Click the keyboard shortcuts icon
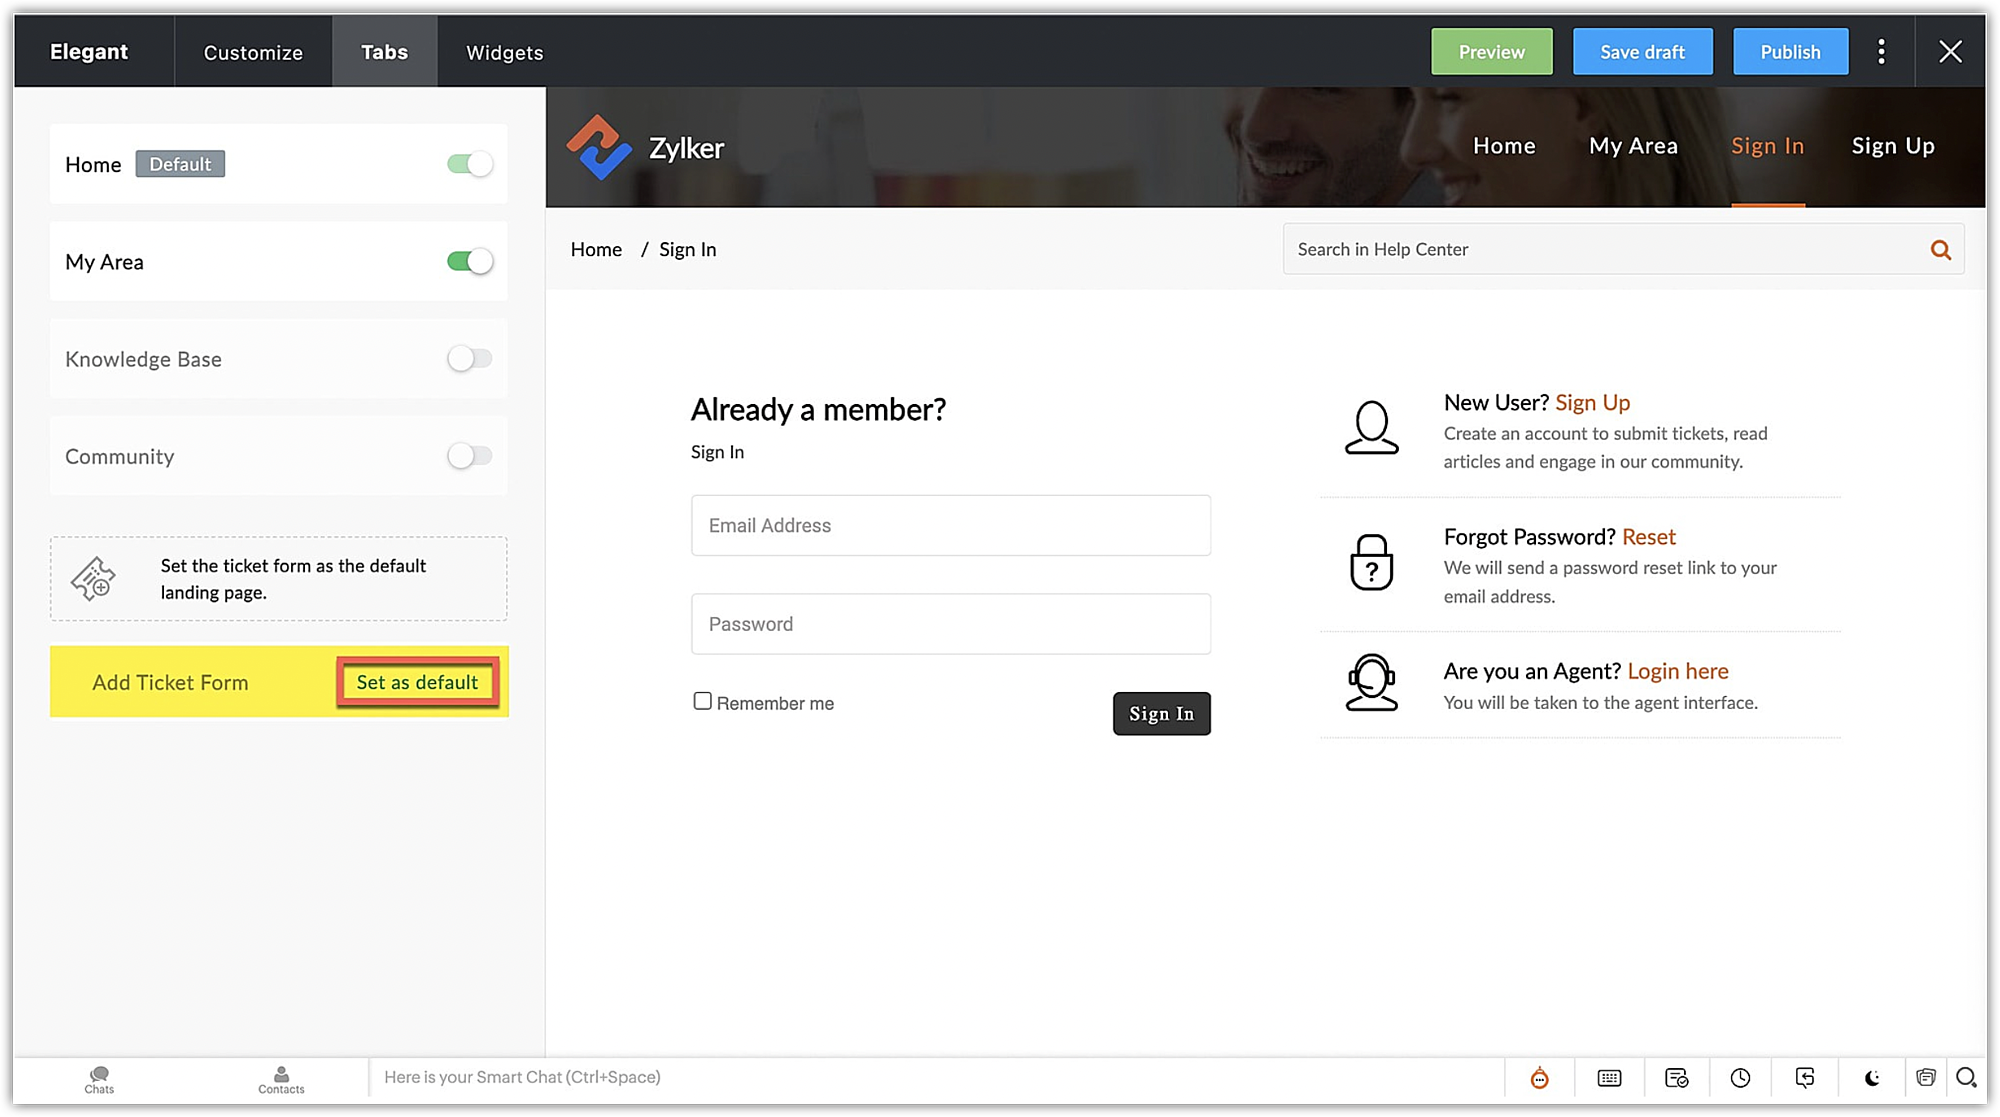The height and width of the screenshot is (1117, 2000). pos(1609,1077)
